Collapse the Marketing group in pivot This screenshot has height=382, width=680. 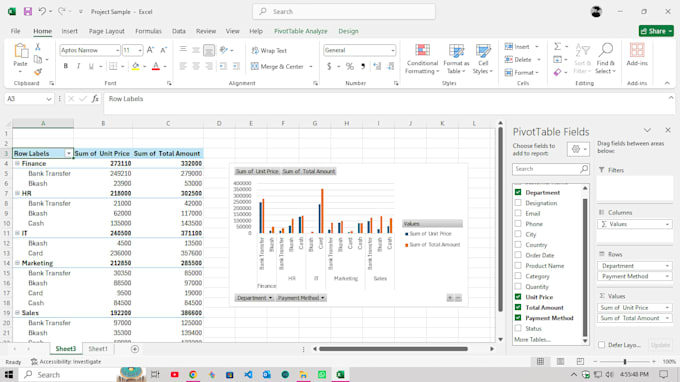click(17, 263)
